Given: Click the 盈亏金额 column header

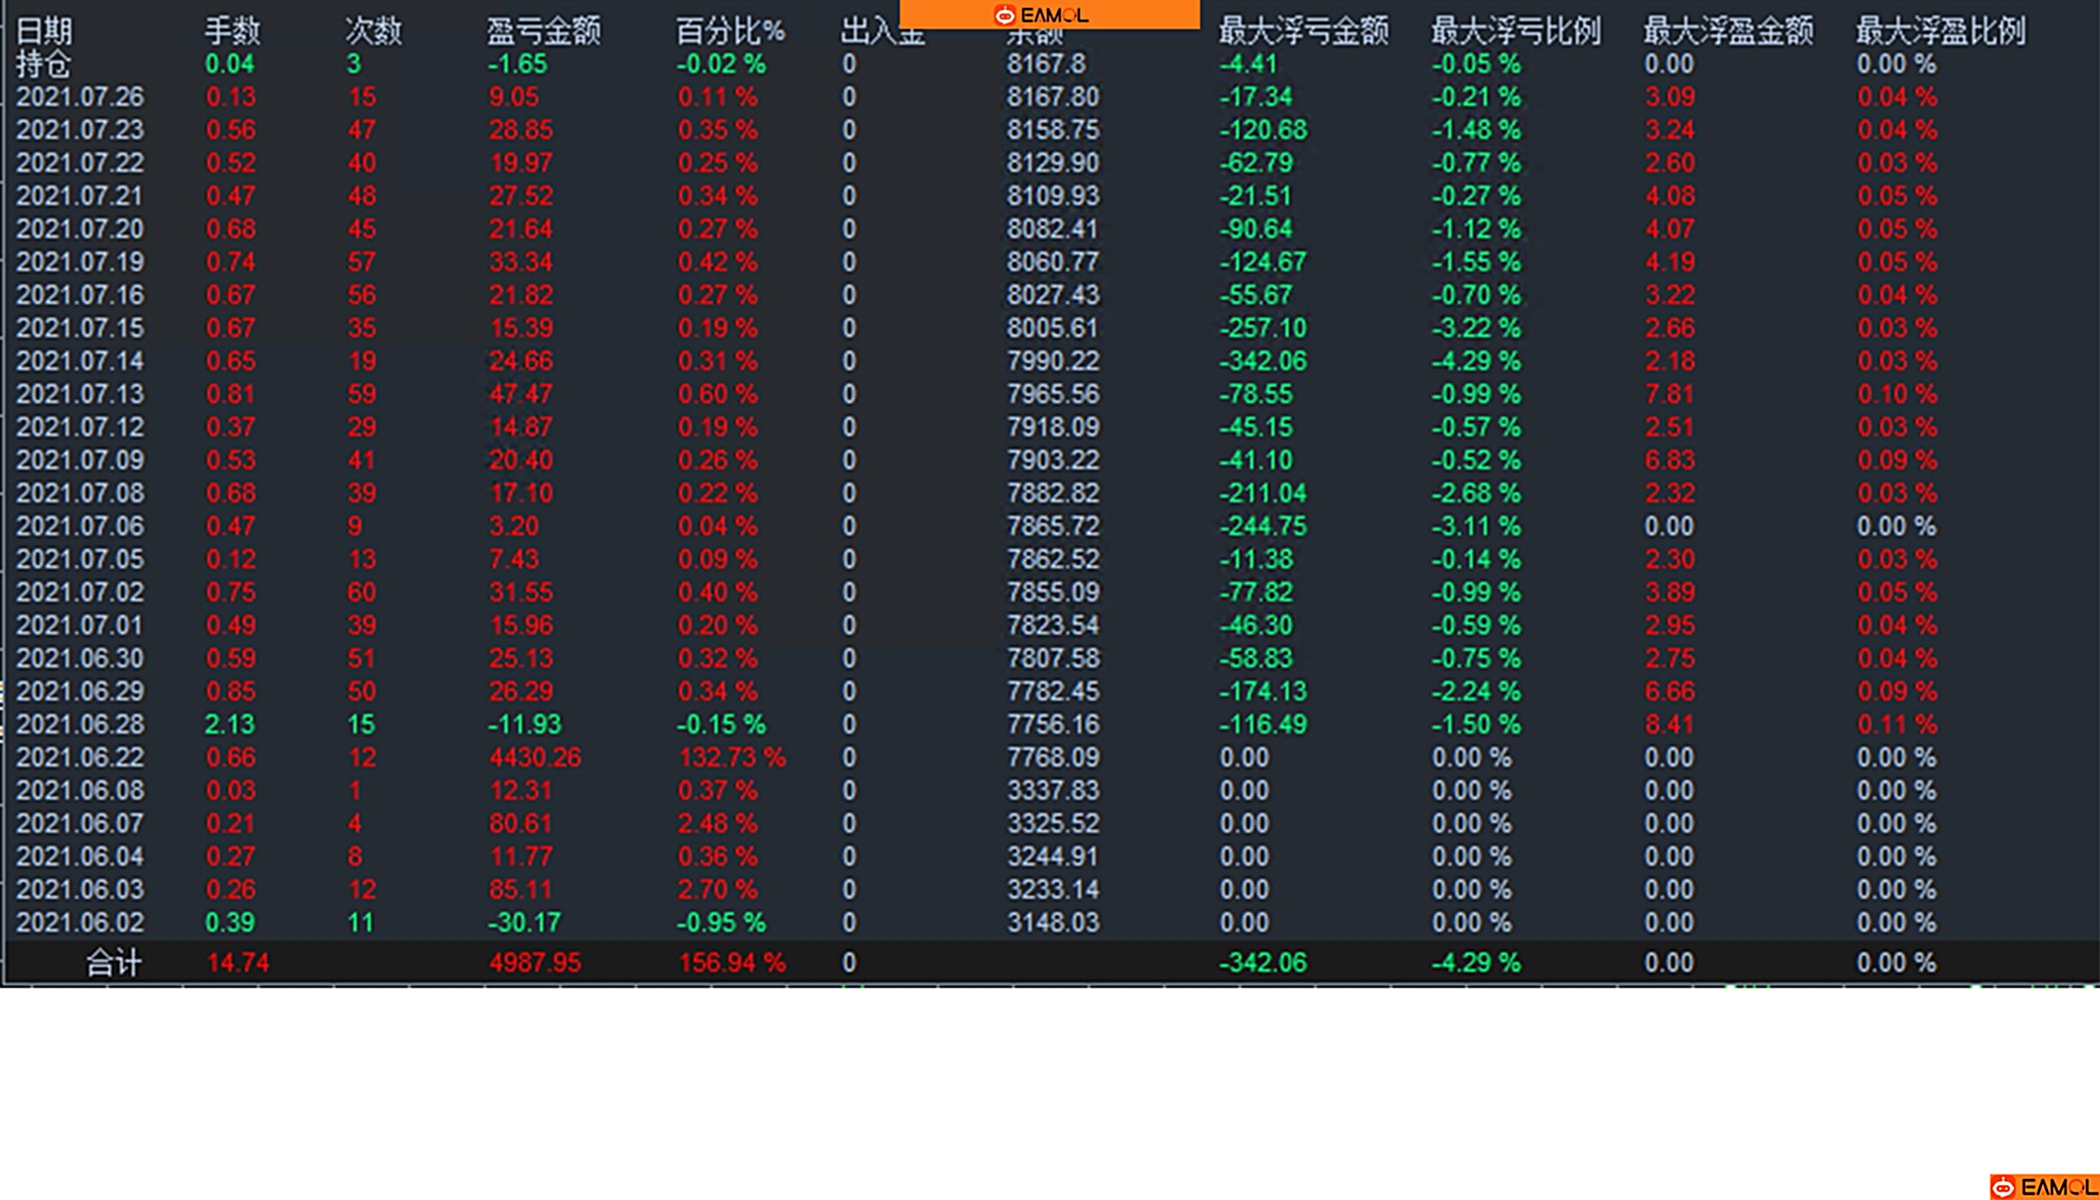Looking at the screenshot, I should tap(543, 31).
